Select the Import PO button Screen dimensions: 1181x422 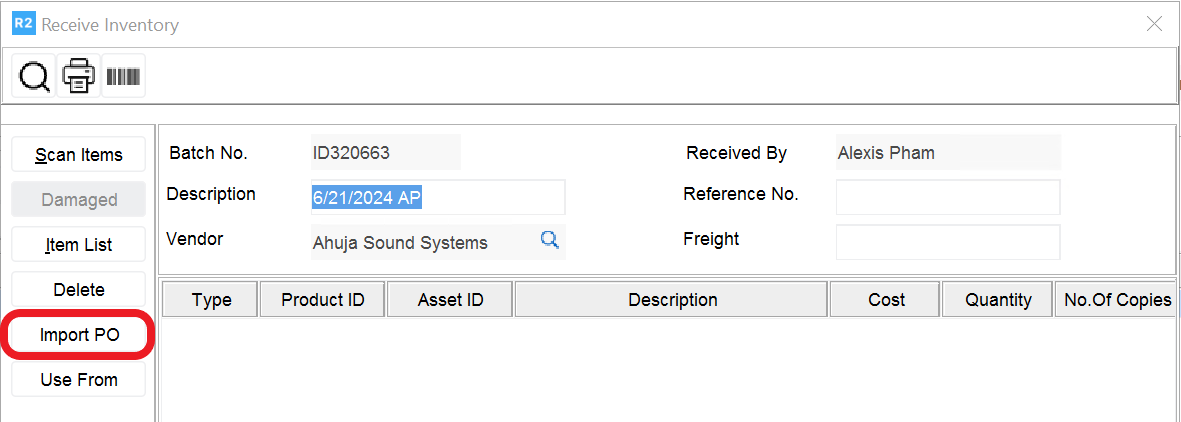pyautogui.click(x=79, y=335)
